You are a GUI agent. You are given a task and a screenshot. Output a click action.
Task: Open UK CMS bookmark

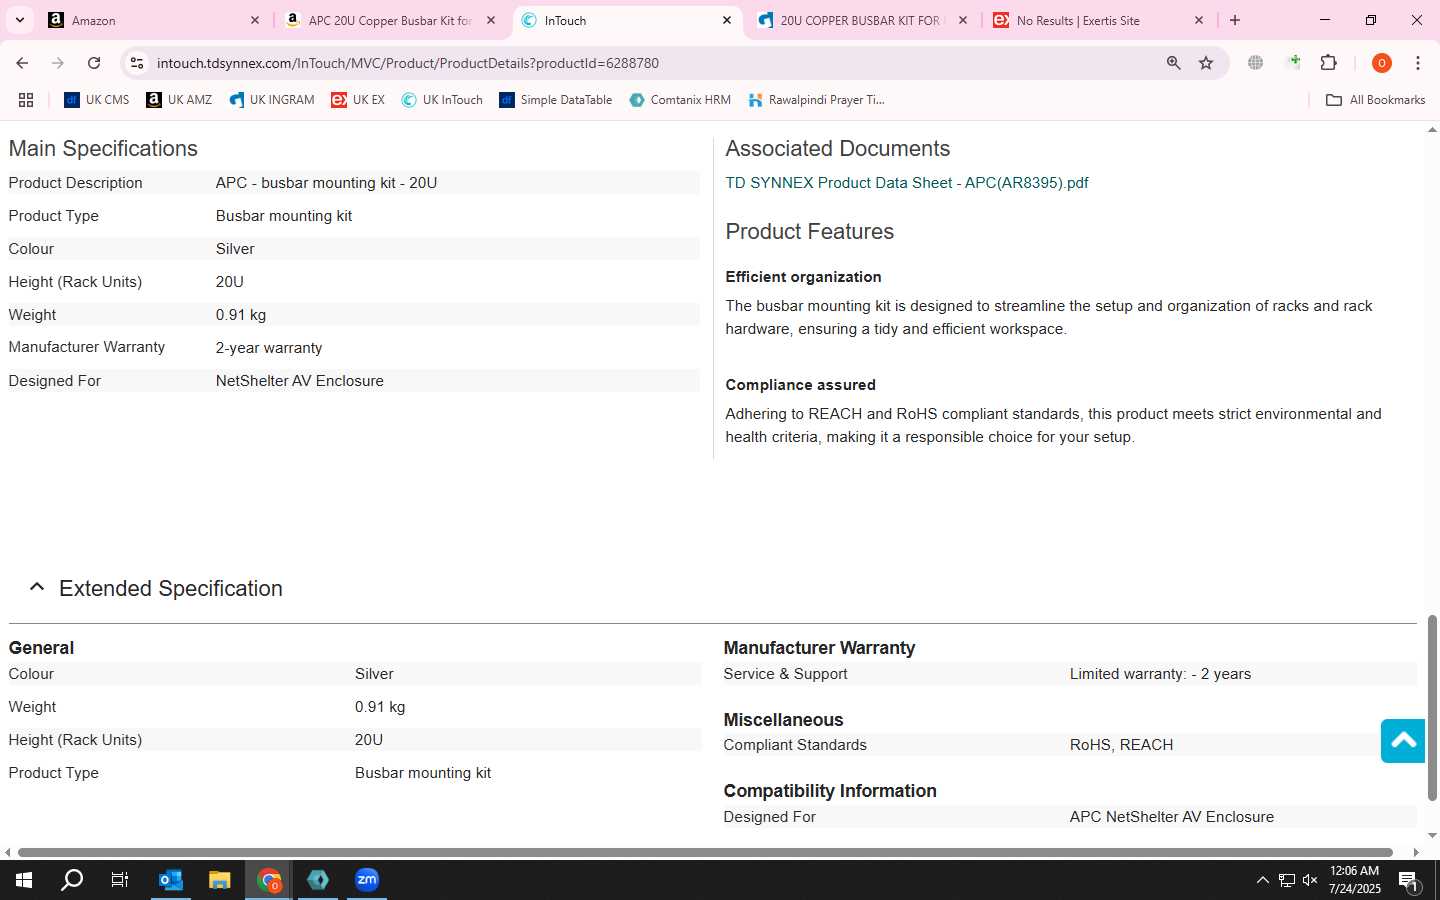(97, 100)
